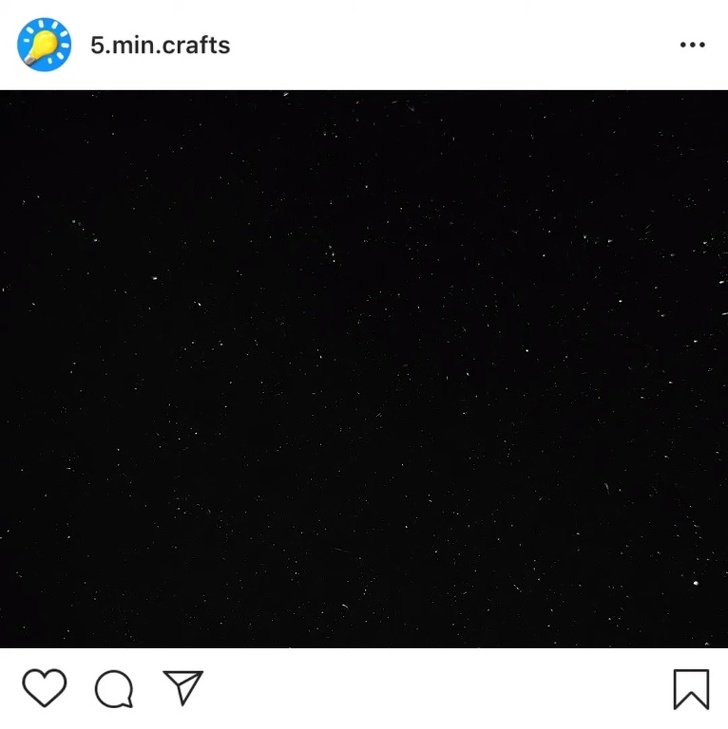Click the heart outline below the video
This screenshot has height=729, width=728.
tap(45, 688)
